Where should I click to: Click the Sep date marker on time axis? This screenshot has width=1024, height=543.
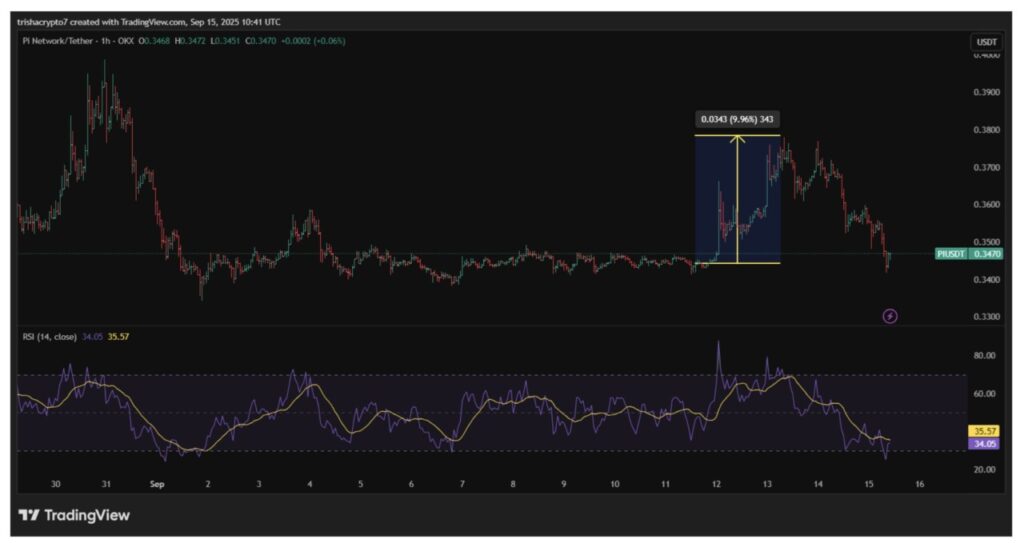coord(156,483)
